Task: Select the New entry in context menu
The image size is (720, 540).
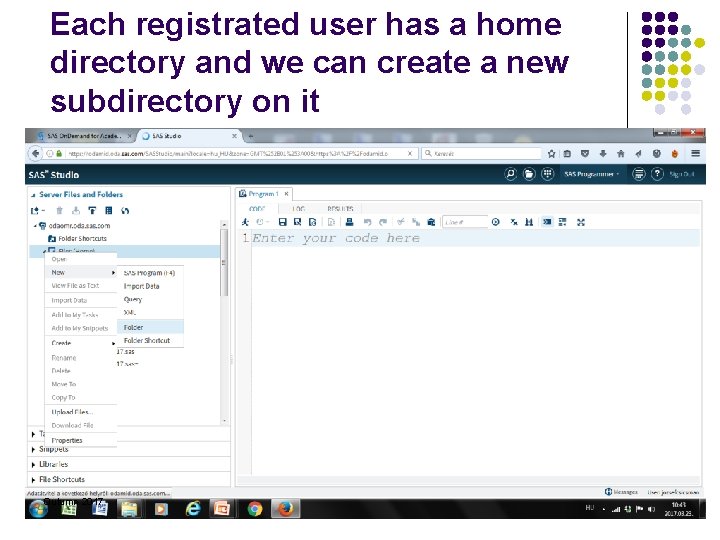Action: click(81, 272)
